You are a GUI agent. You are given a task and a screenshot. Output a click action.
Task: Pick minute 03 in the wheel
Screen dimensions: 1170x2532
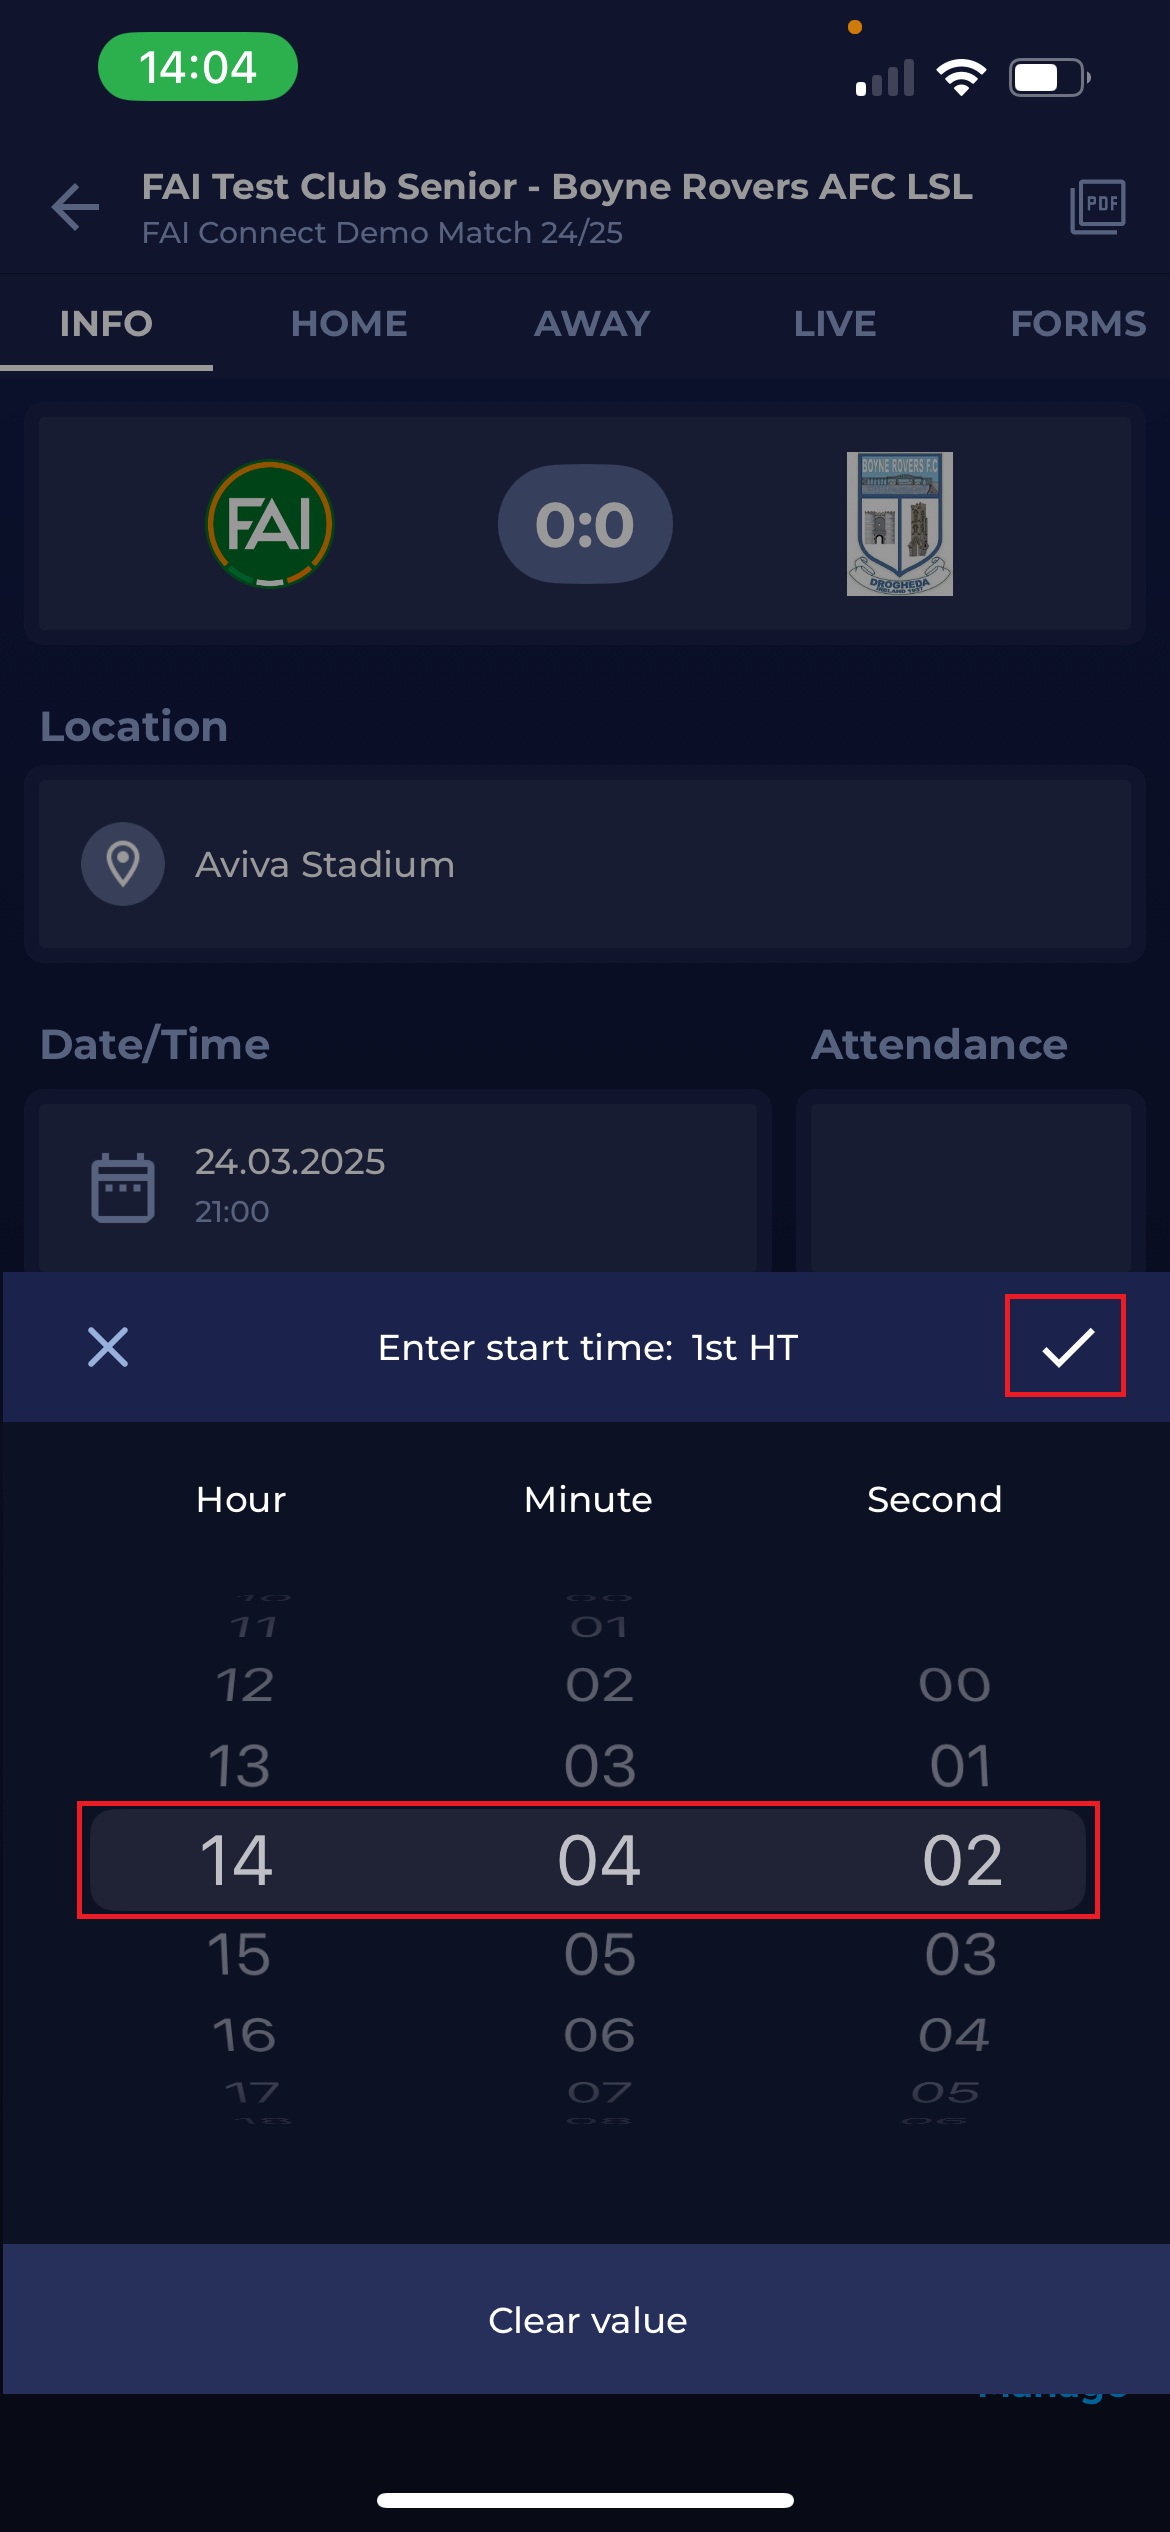click(599, 1765)
